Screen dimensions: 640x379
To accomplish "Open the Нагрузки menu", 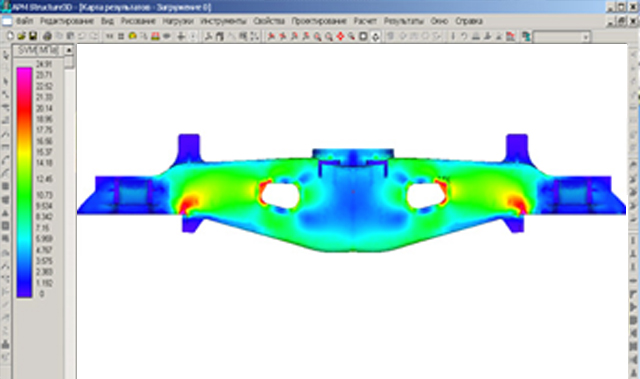I will (178, 21).
